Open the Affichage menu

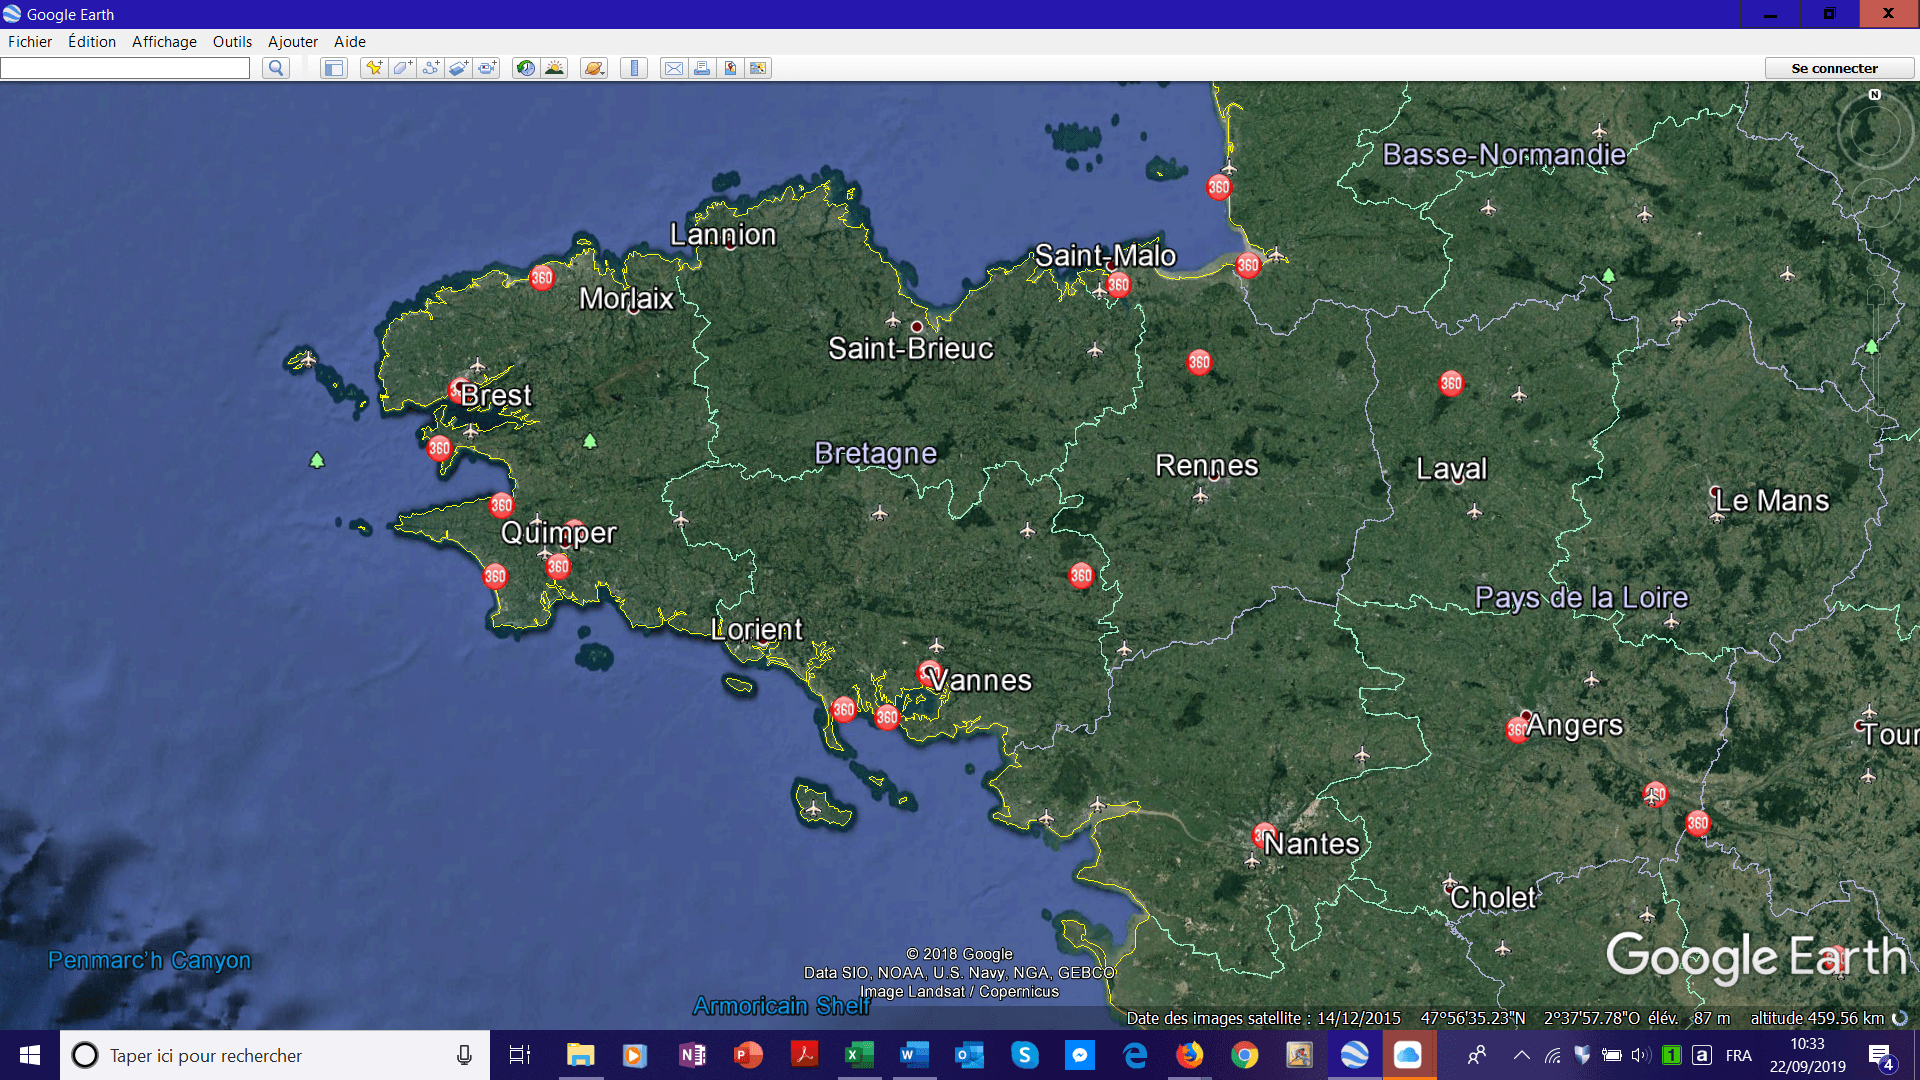click(163, 42)
